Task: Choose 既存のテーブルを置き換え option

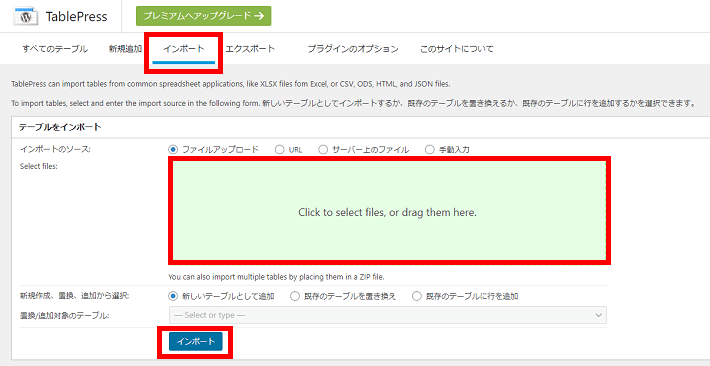Action: coord(295,296)
